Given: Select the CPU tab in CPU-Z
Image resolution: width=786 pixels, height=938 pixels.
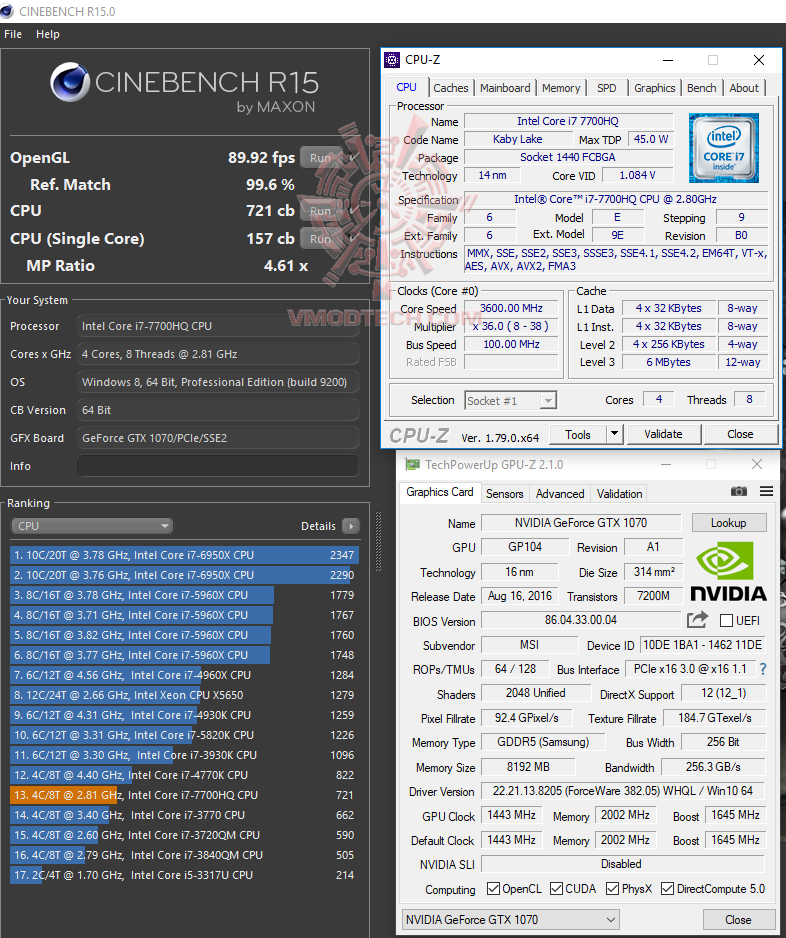Looking at the screenshot, I should point(406,87).
